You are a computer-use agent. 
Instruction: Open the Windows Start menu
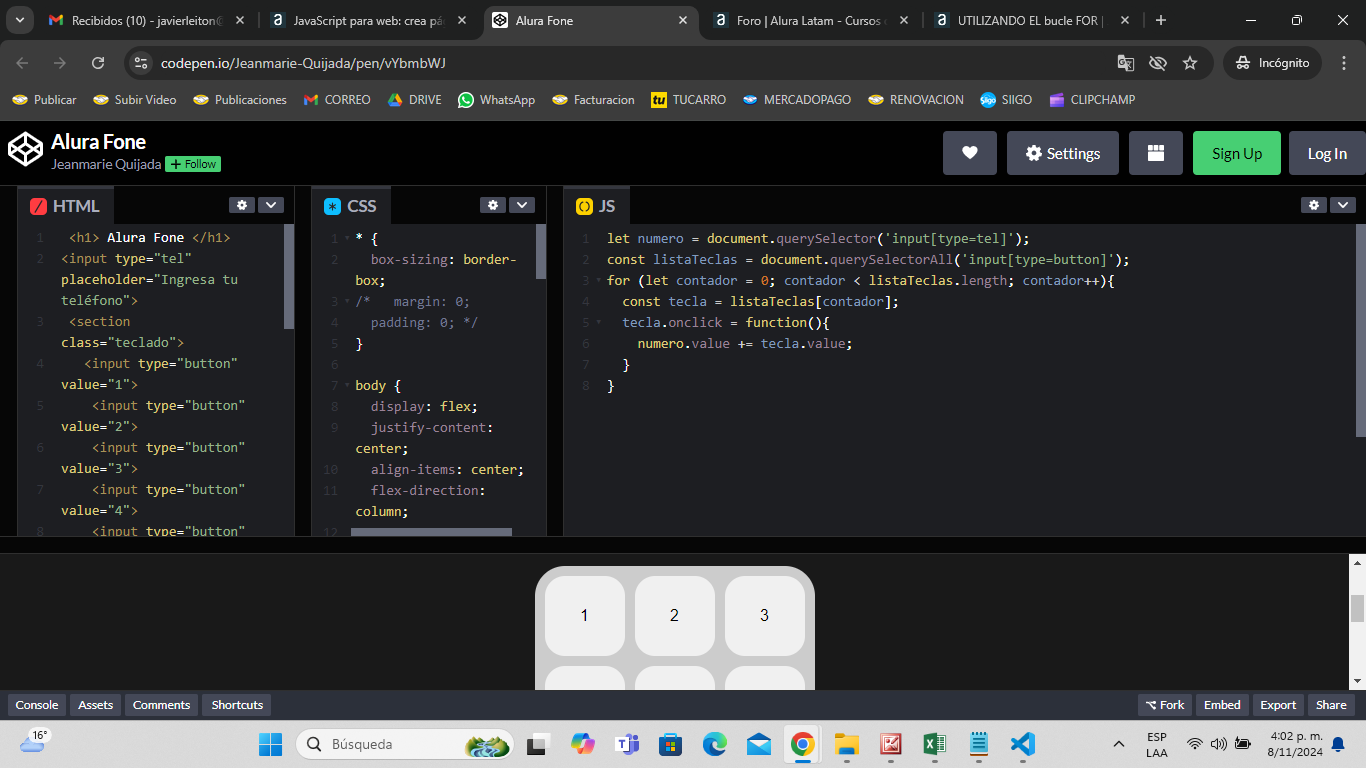[x=270, y=744]
